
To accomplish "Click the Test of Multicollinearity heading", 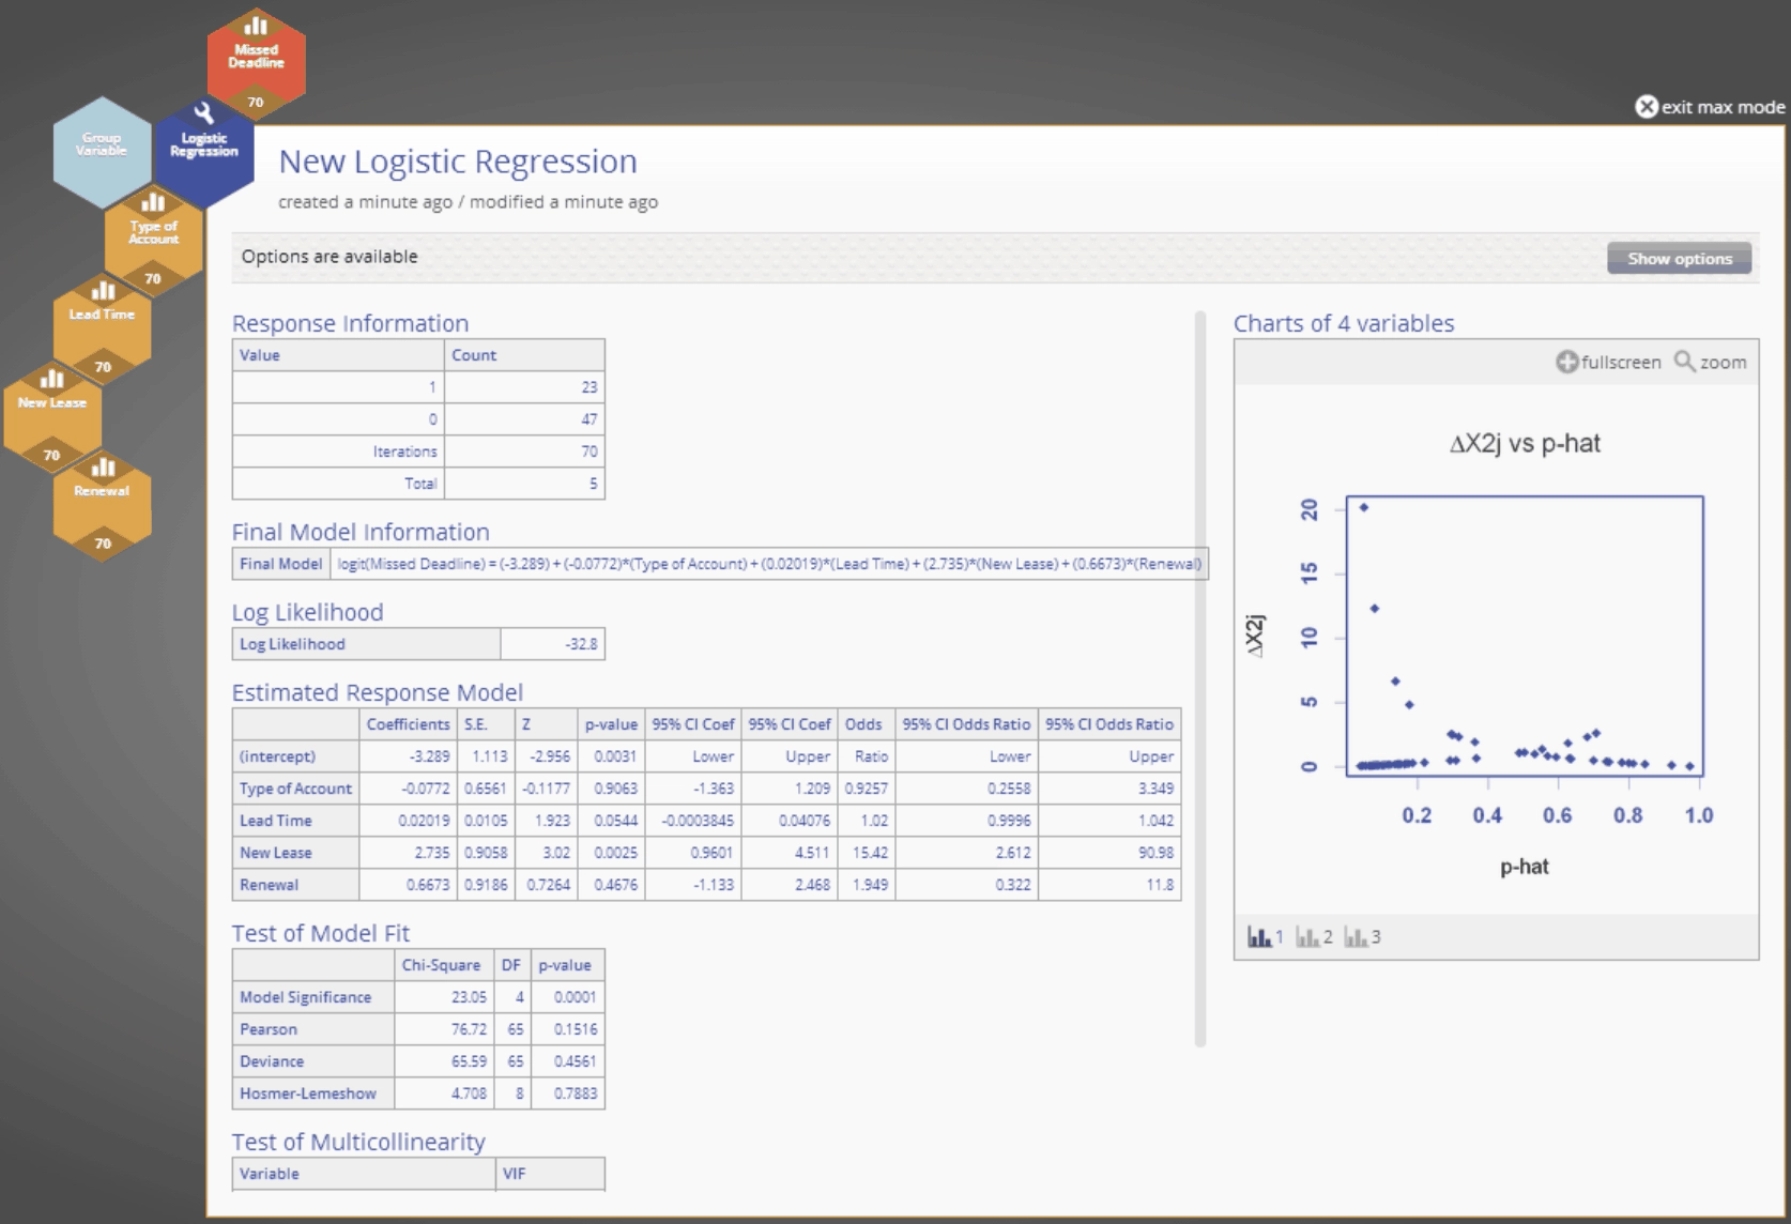I will point(358,1141).
